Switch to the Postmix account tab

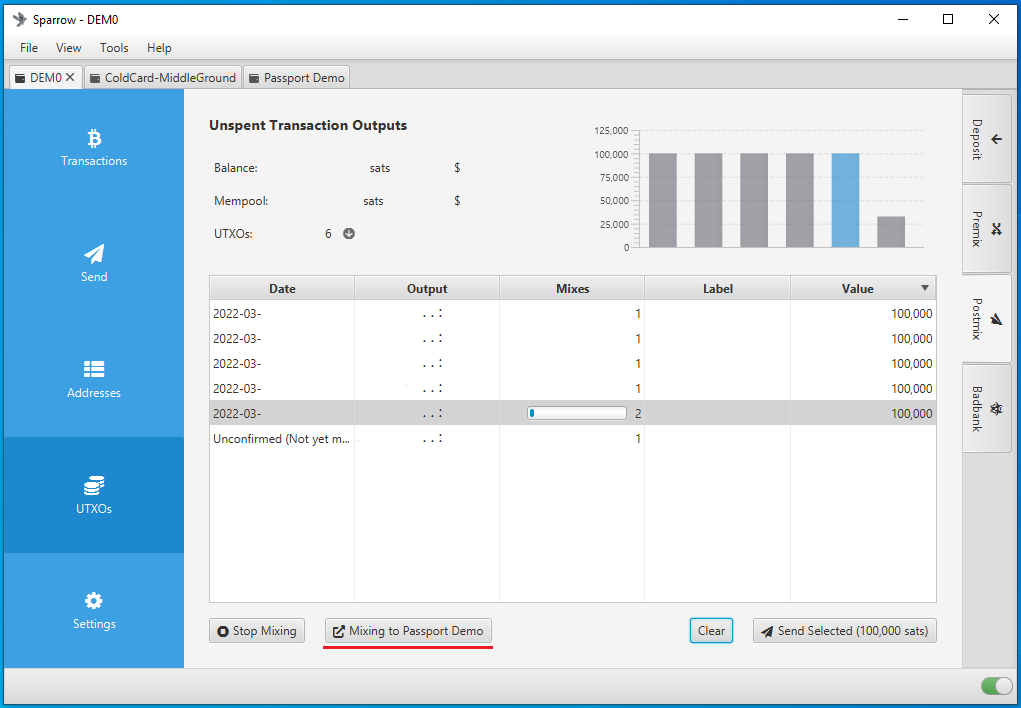(986, 319)
